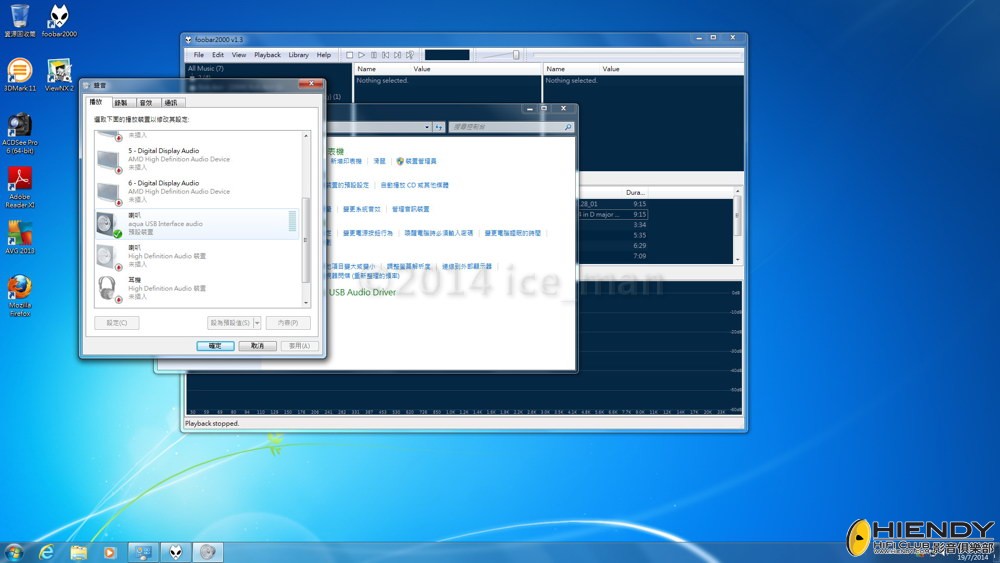The height and width of the screenshot is (563, 1000).
Task: Click the Internet Explorer taskbar icon
Action: (x=46, y=552)
